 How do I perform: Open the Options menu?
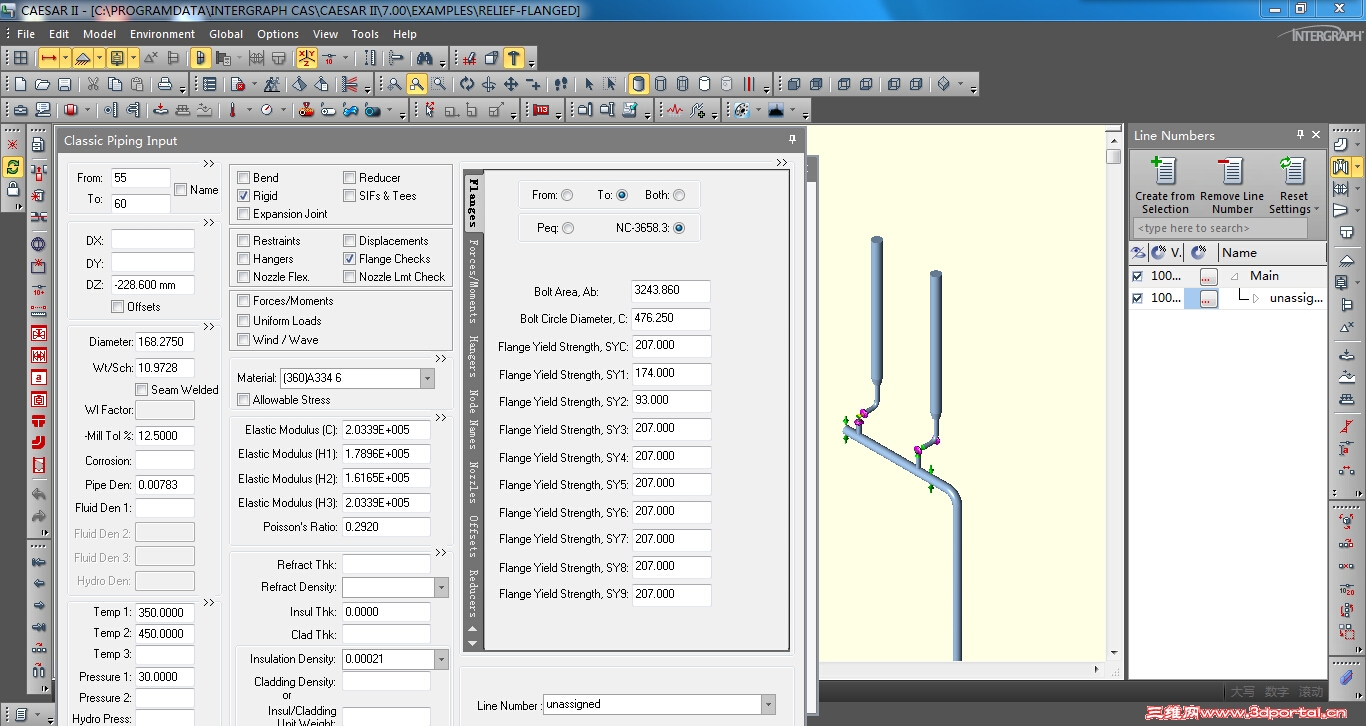pyautogui.click(x=278, y=34)
